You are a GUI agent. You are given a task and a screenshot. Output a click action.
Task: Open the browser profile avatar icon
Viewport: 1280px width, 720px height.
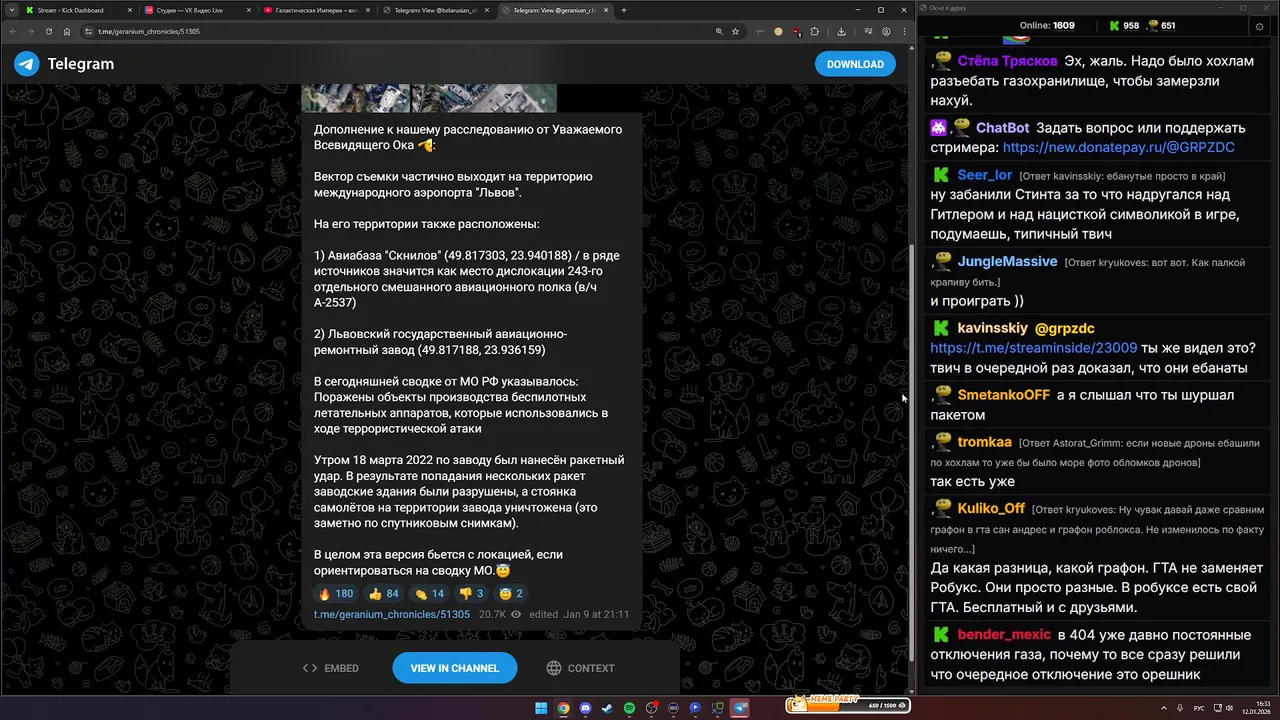(886, 31)
